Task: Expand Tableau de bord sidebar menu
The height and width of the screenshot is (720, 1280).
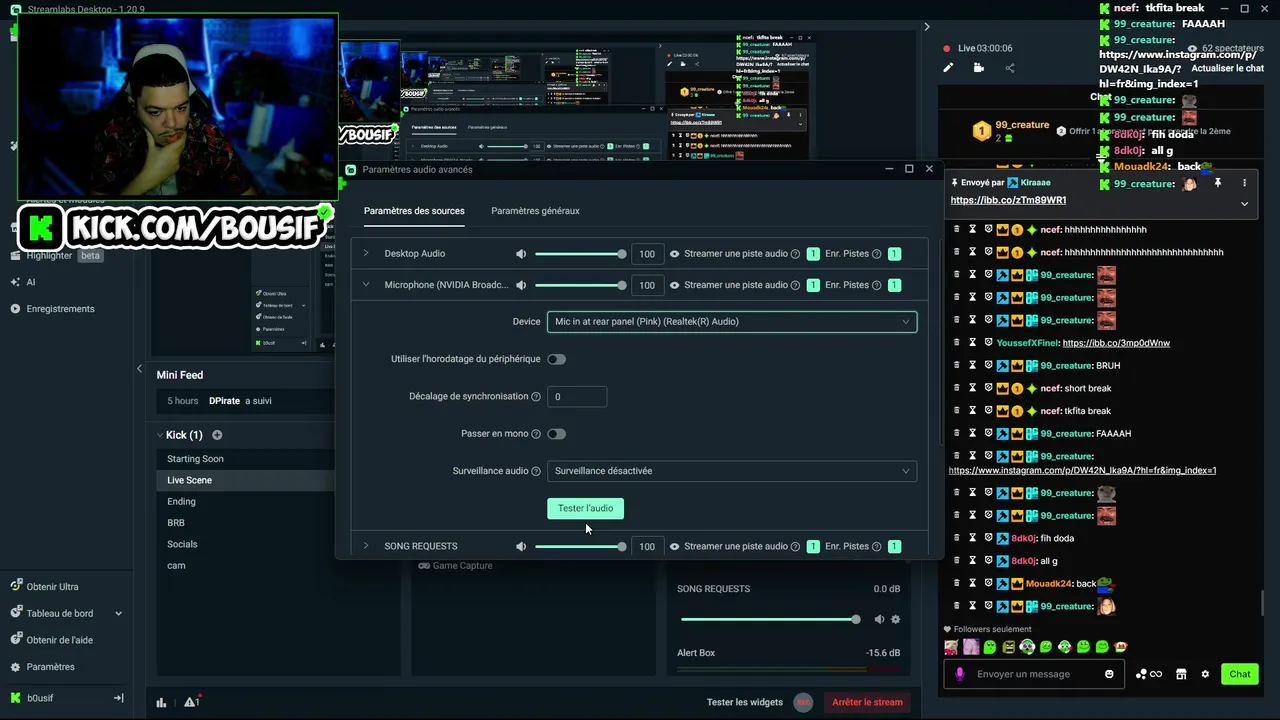Action: pos(118,614)
